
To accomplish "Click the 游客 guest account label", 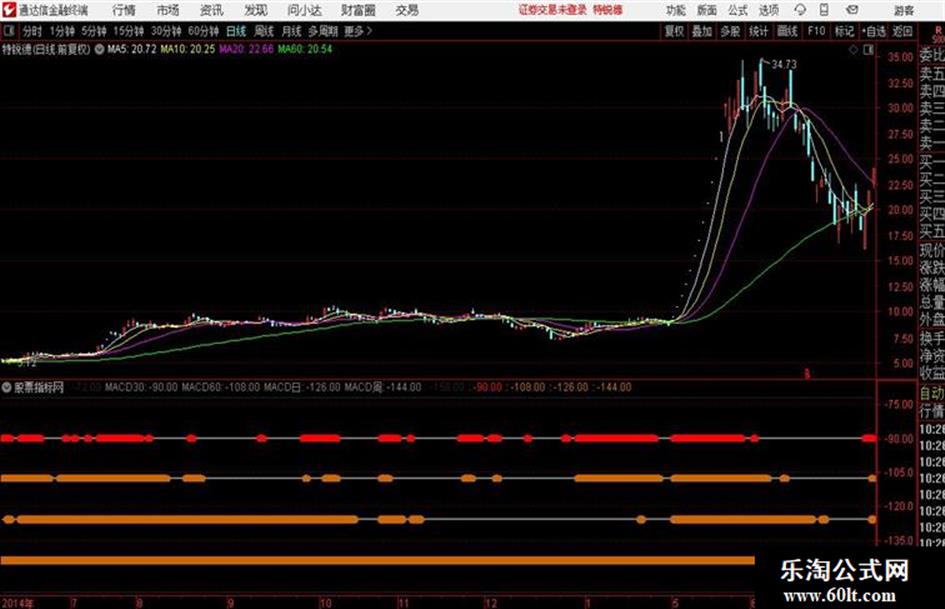I will point(904,10).
